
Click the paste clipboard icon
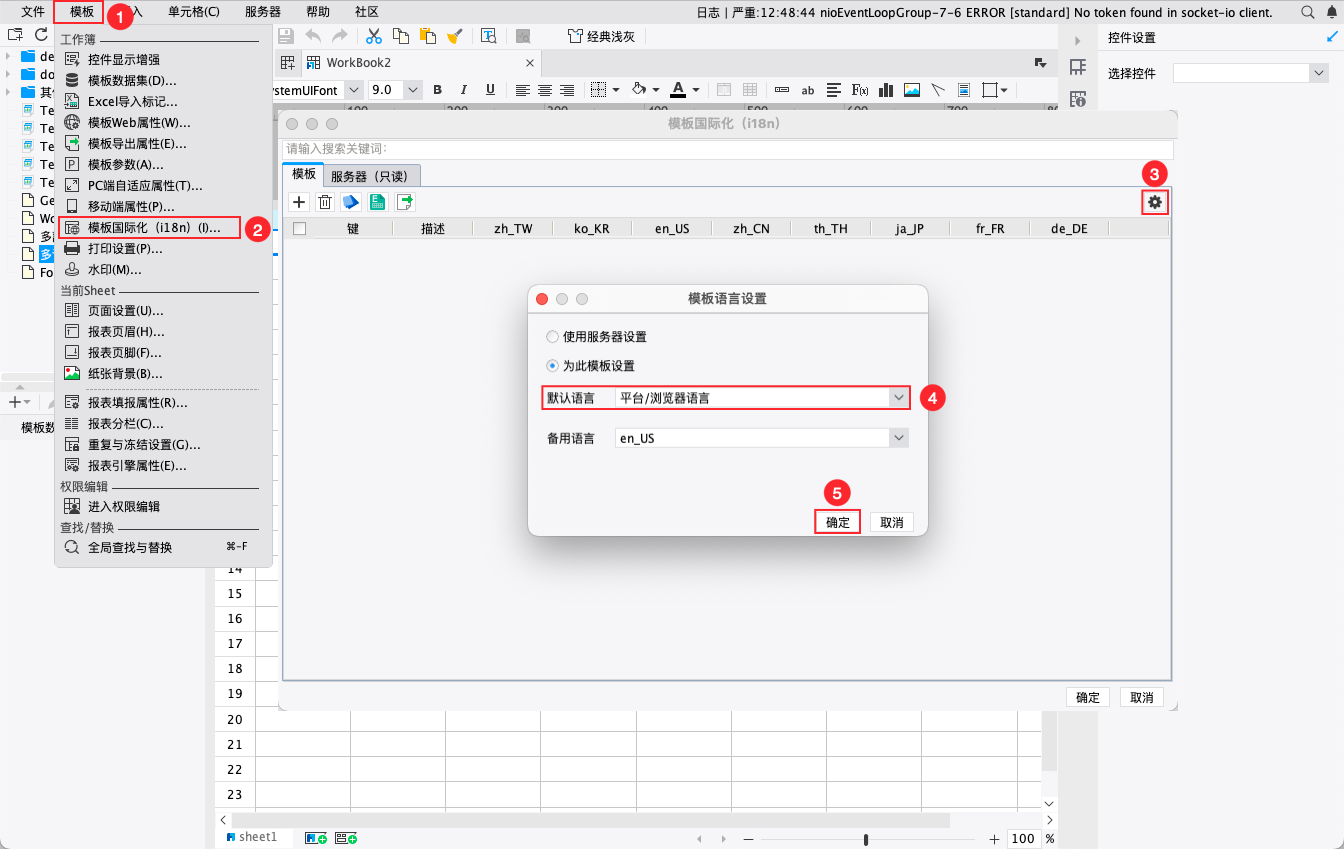tap(428, 36)
